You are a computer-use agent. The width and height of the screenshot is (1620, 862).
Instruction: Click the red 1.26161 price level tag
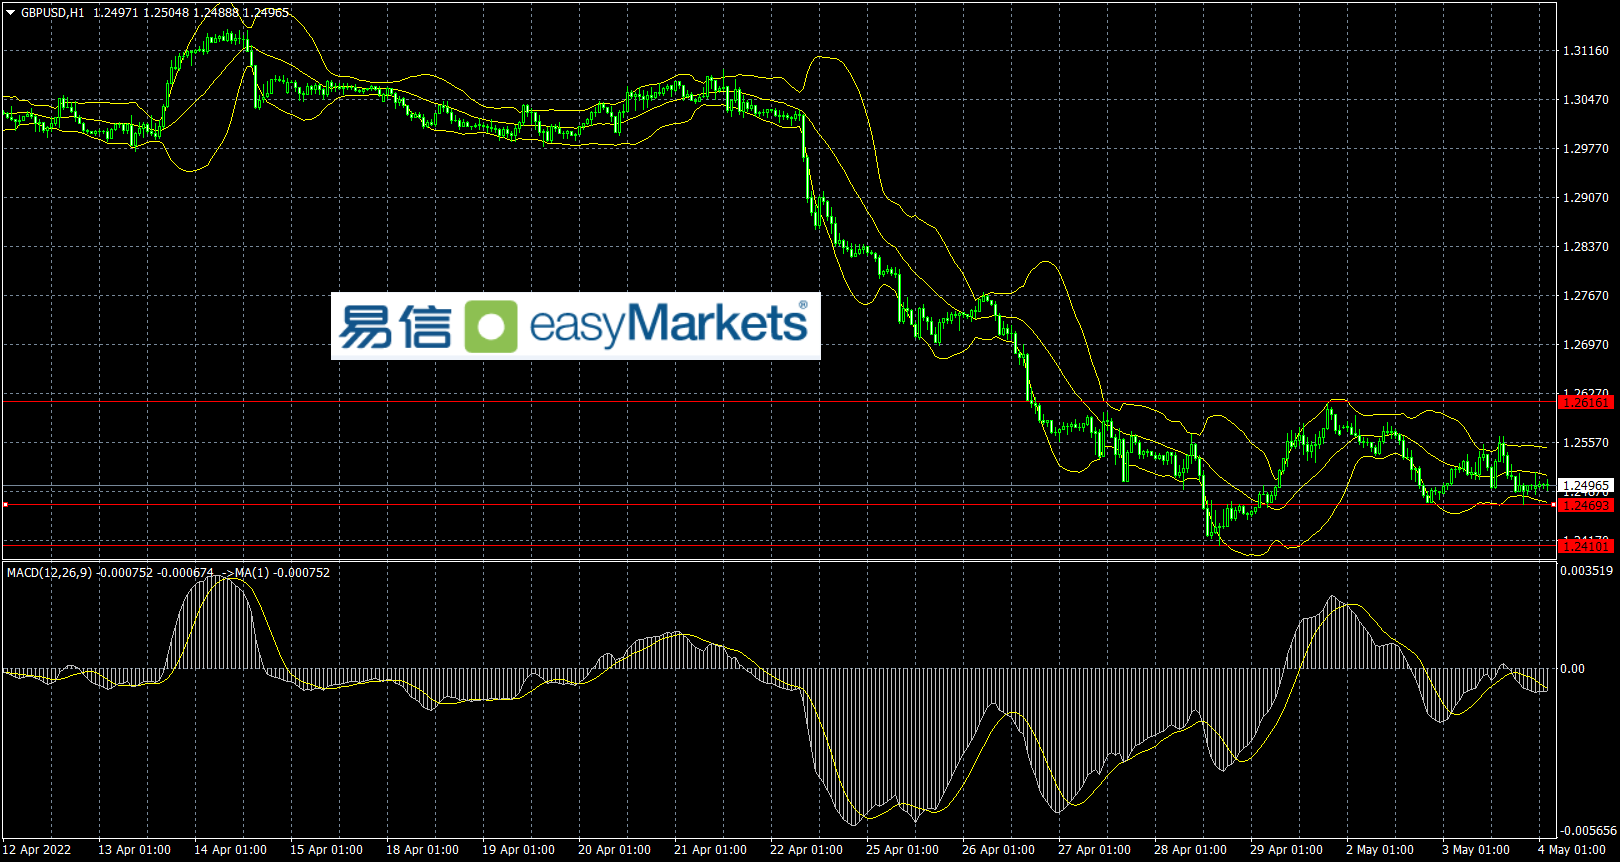(1586, 402)
